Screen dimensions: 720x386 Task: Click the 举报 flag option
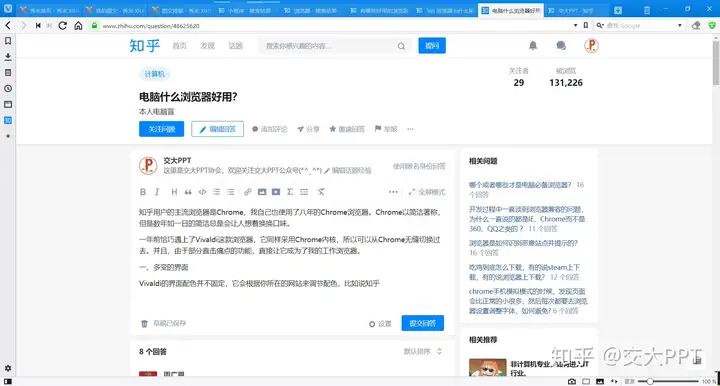point(386,129)
